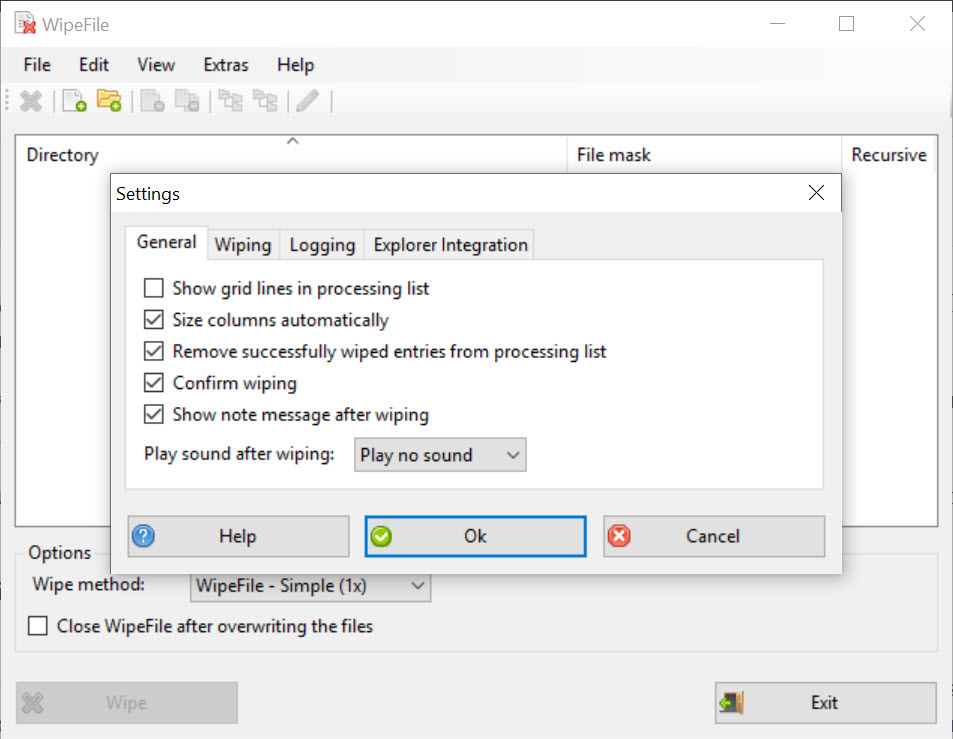
Task: Toggle Remove successfully wiped entries checkbox
Action: (154, 351)
